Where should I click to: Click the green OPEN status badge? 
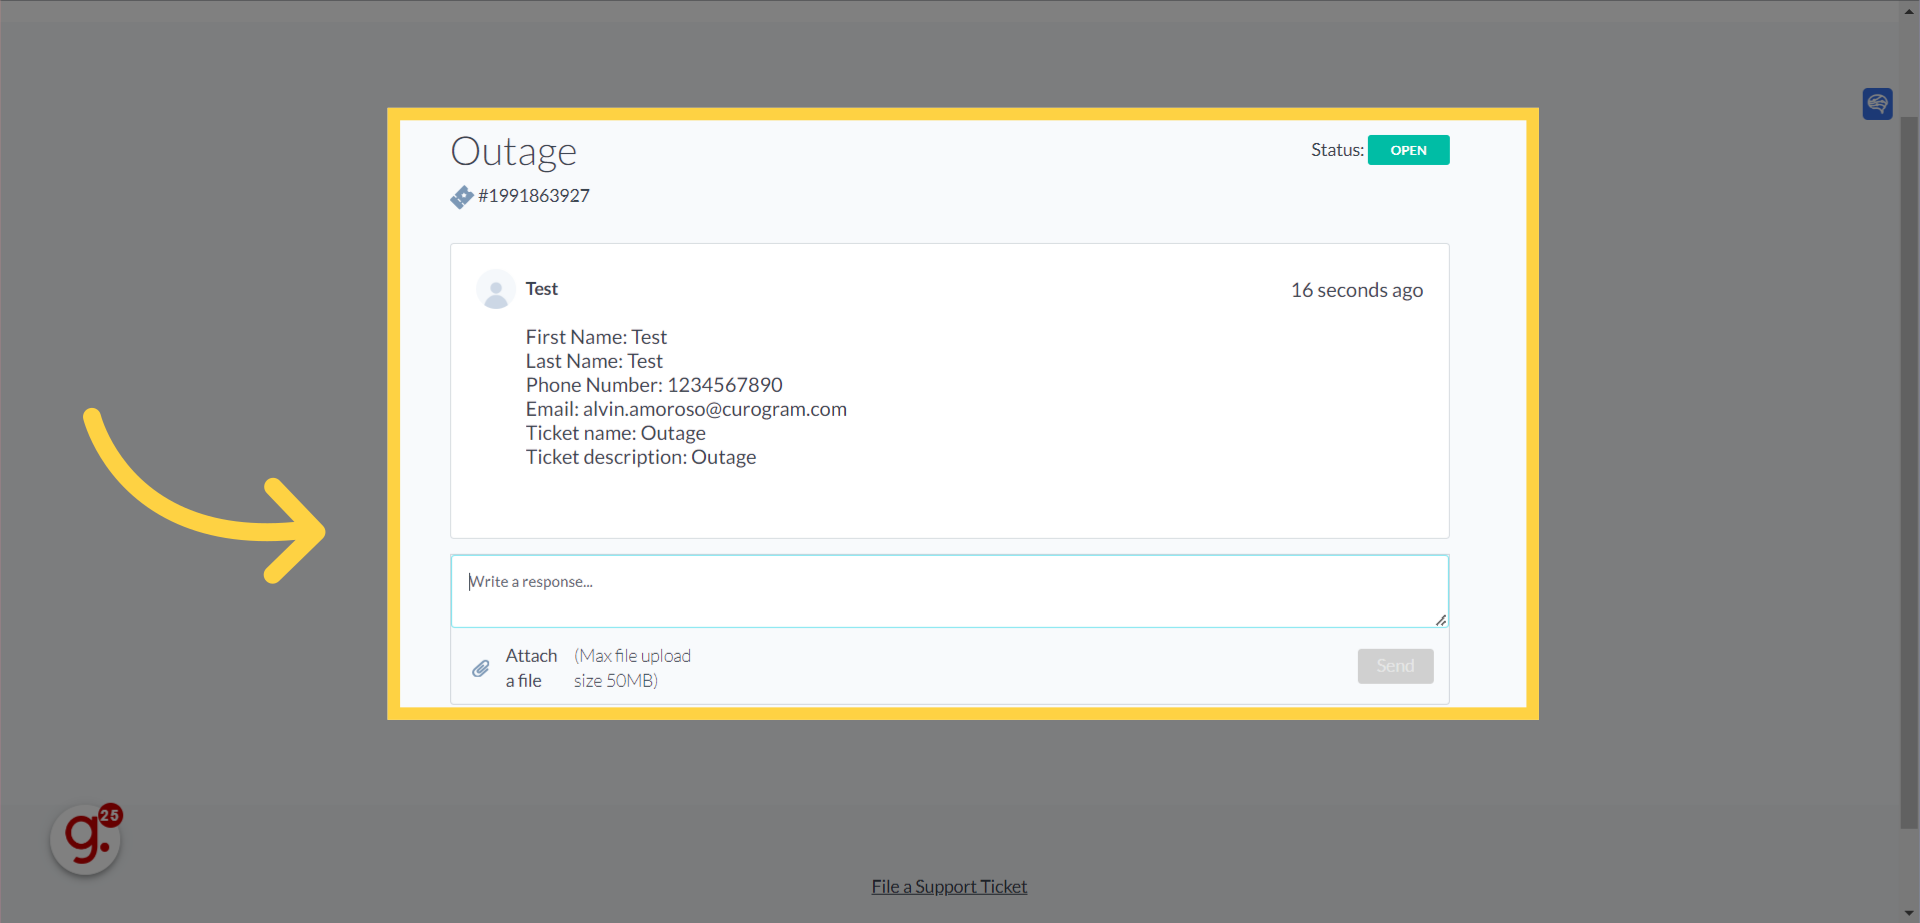coord(1408,149)
